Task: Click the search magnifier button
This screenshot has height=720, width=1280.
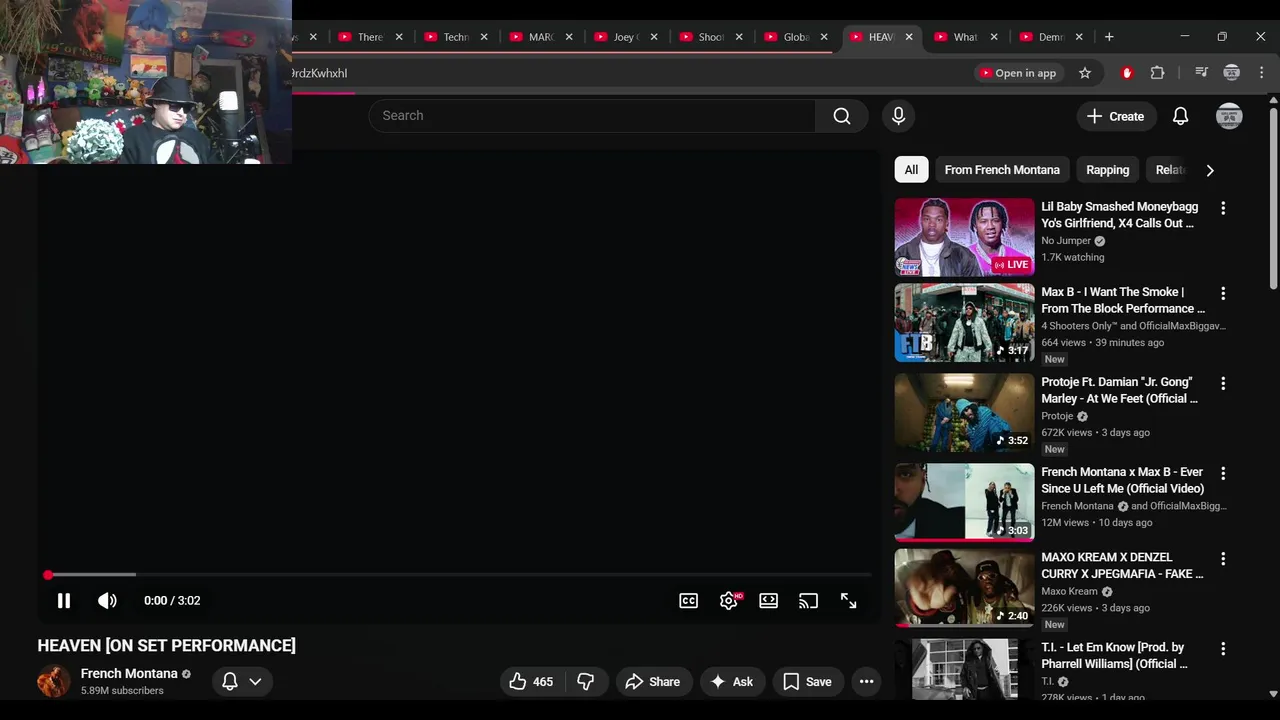Action: point(842,116)
